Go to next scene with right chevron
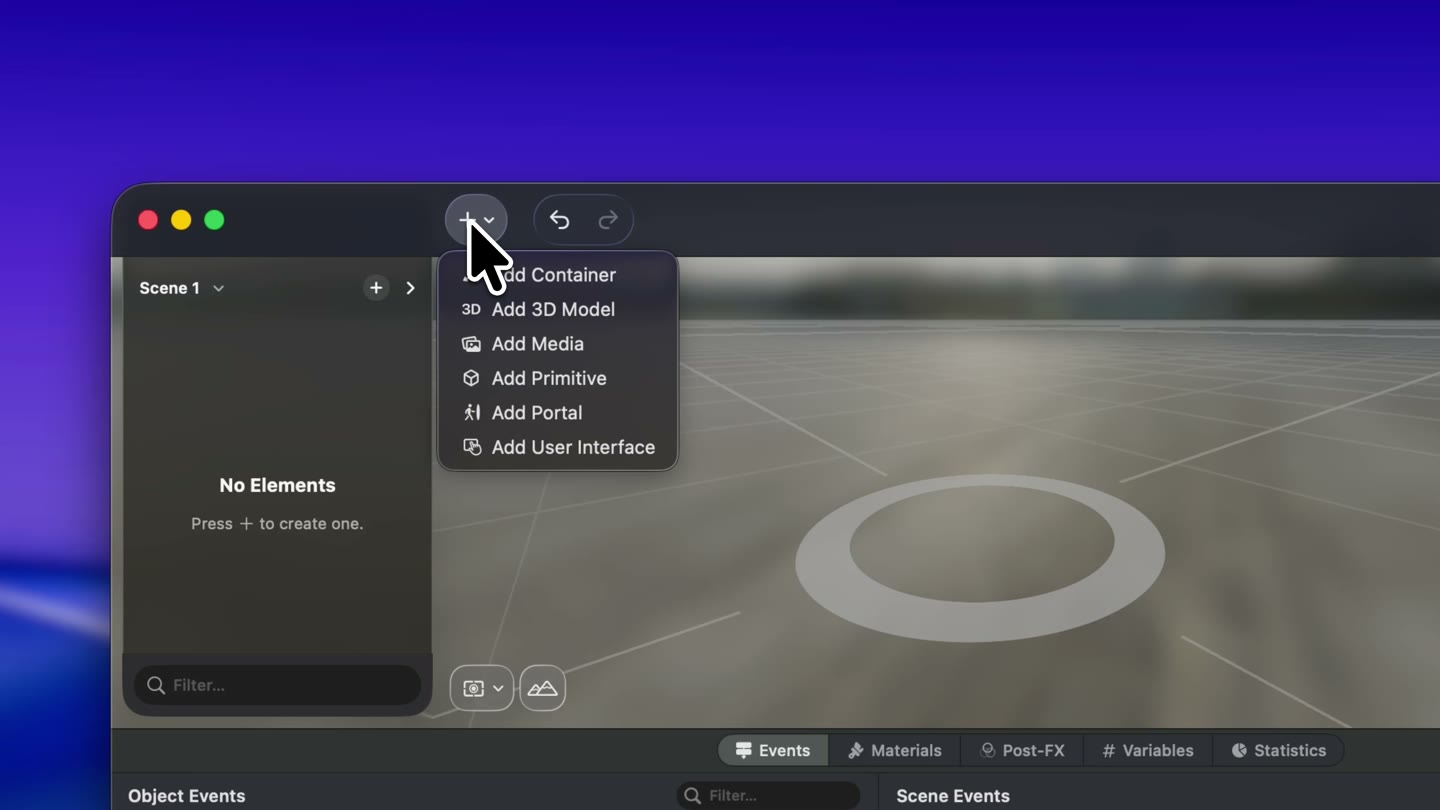Viewport: 1440px width, 810px height. coord(410,288)
